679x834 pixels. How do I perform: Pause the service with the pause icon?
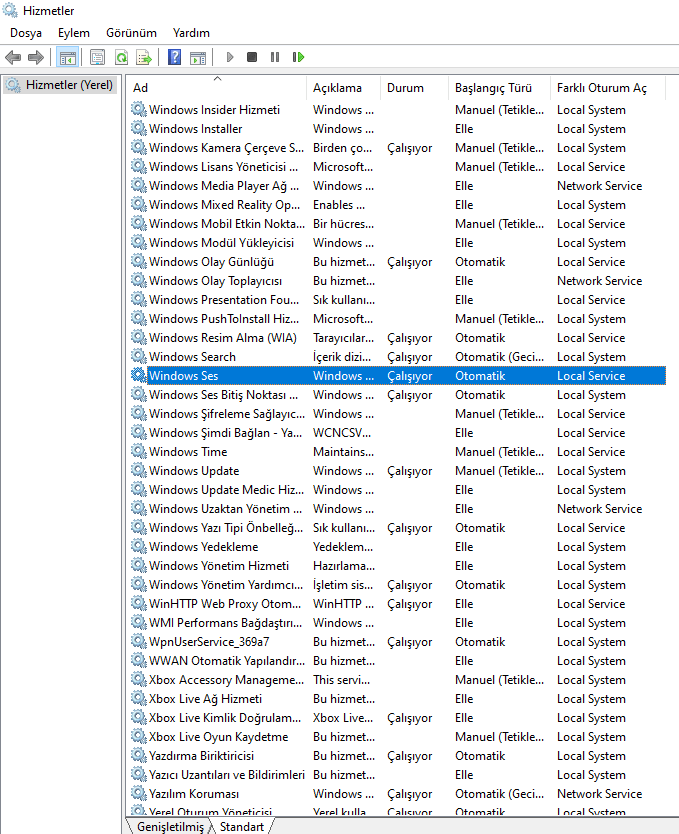point(275,57)
